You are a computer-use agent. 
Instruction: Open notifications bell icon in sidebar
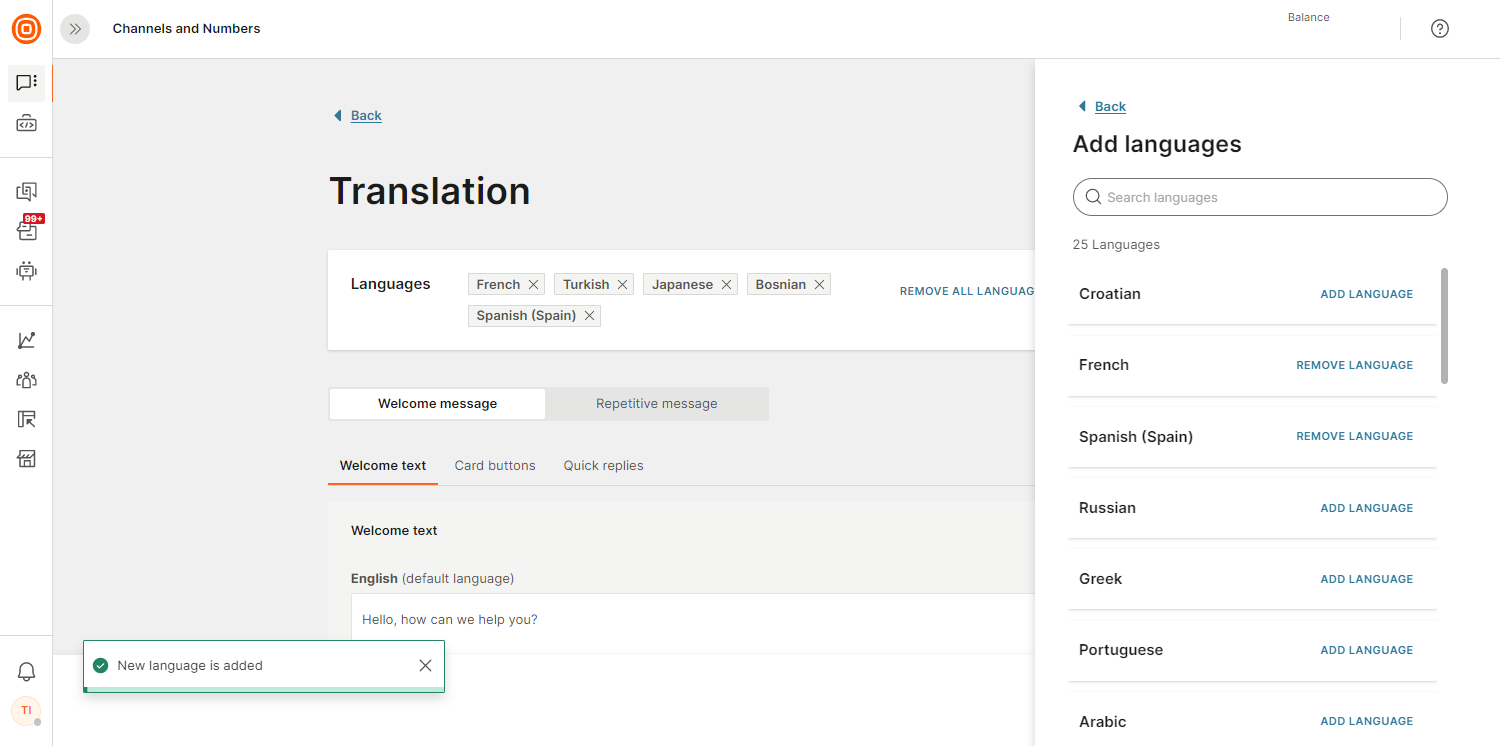(27, 672)
